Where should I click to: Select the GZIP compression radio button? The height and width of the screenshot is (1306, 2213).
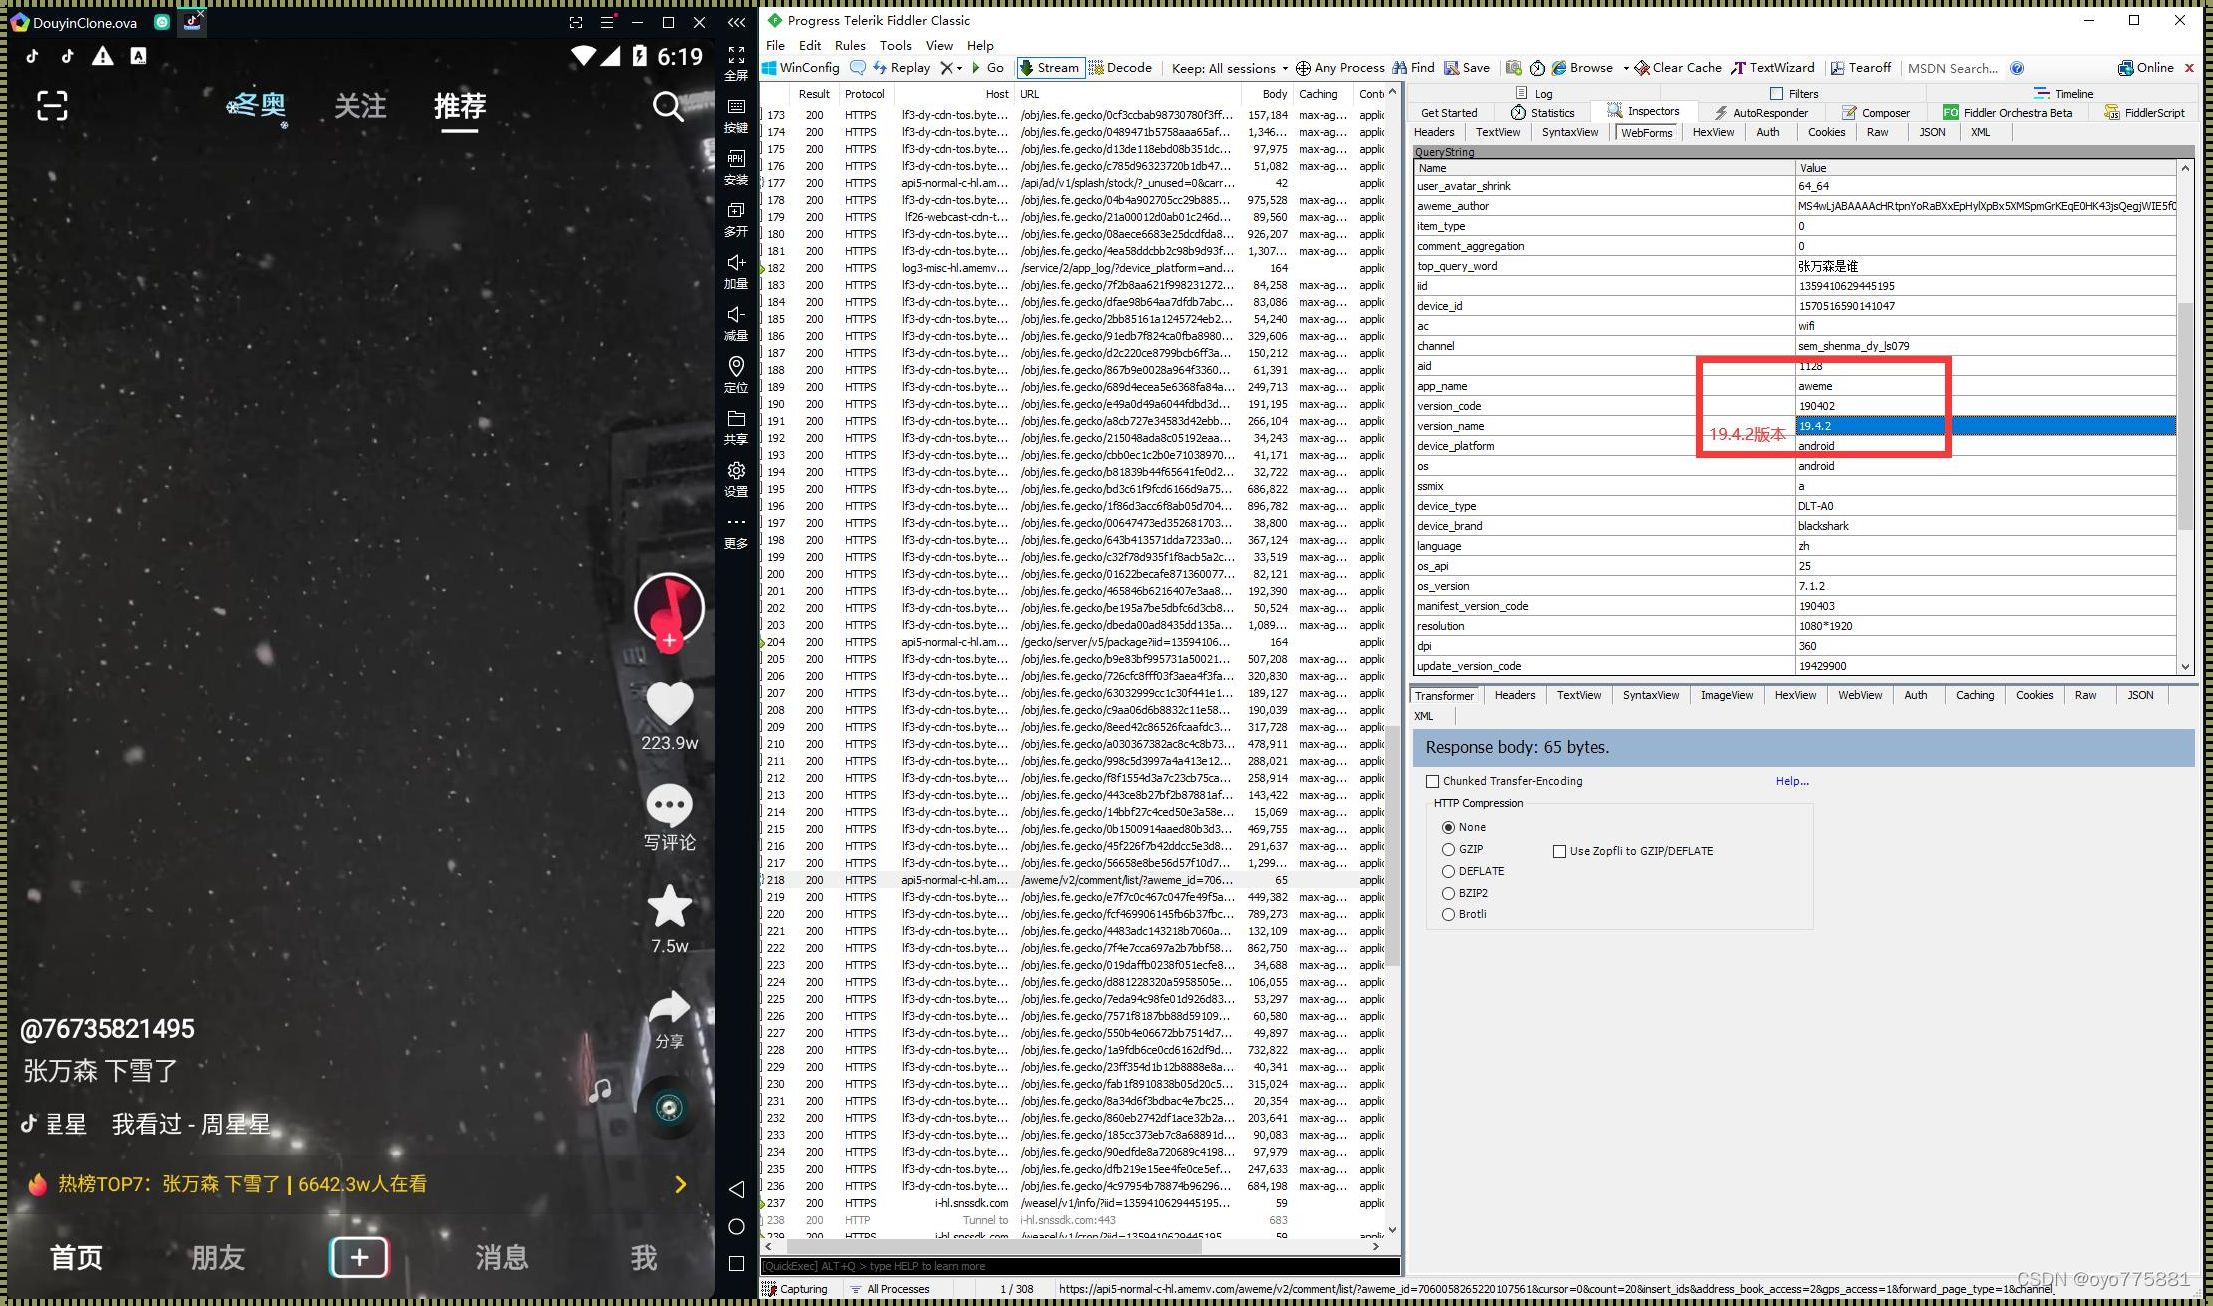coord(1448,849)
